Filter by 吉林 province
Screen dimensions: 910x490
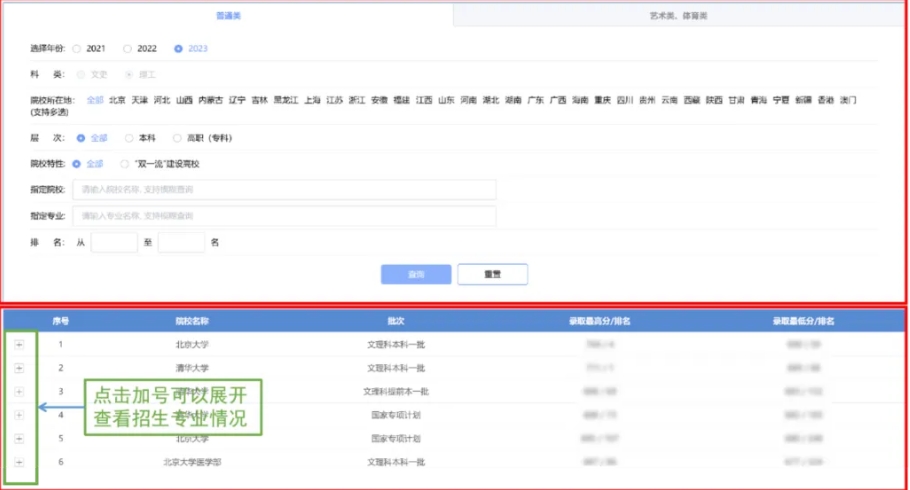click(x=259, y=100)
